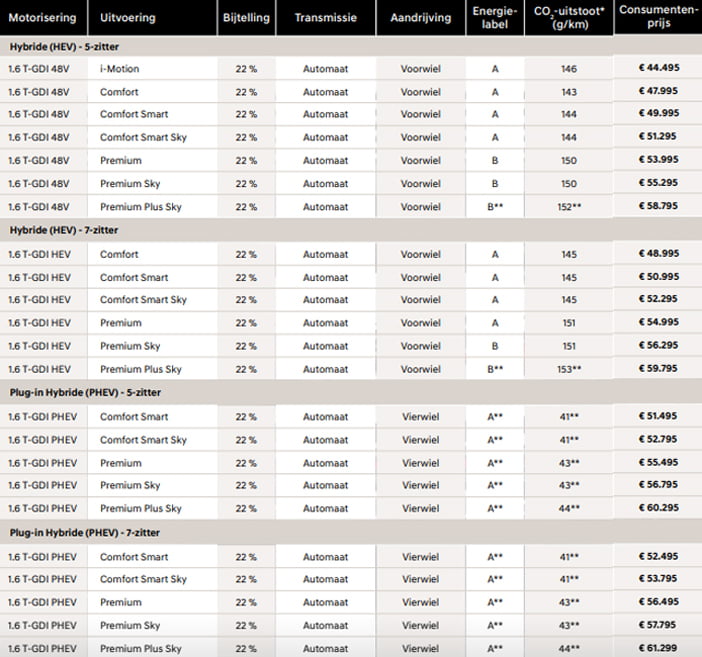Click the CO2 value 143
Screen dimensions: 702x657
569,92
